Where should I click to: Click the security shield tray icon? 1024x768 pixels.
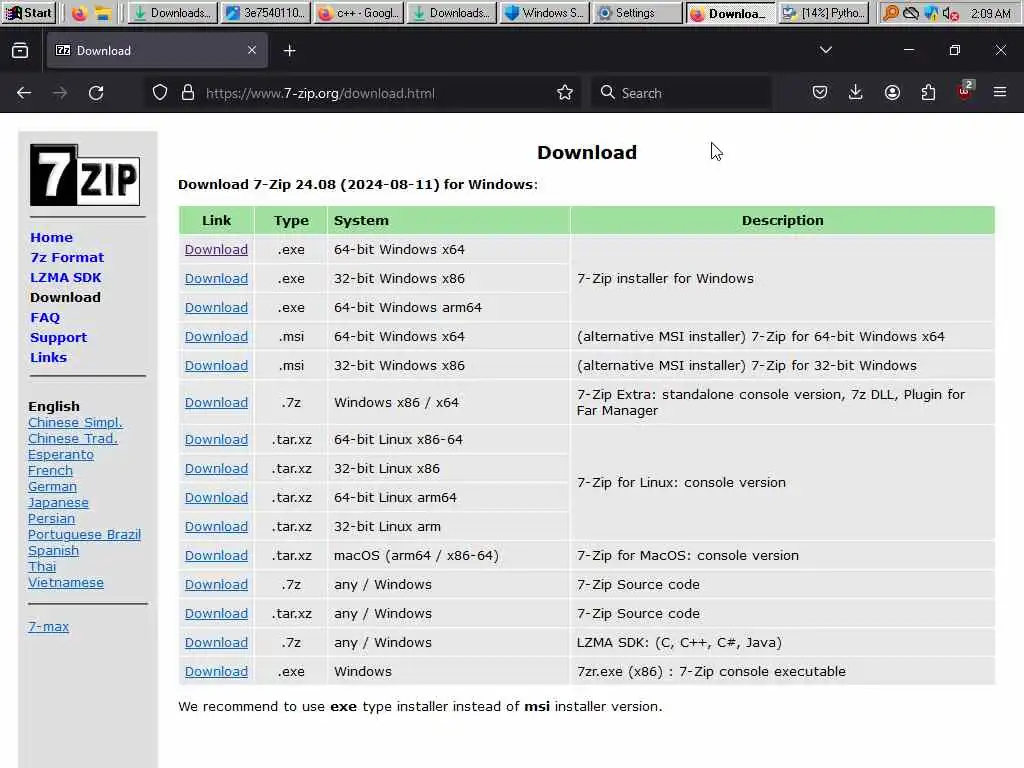click(x=931, y=13)
